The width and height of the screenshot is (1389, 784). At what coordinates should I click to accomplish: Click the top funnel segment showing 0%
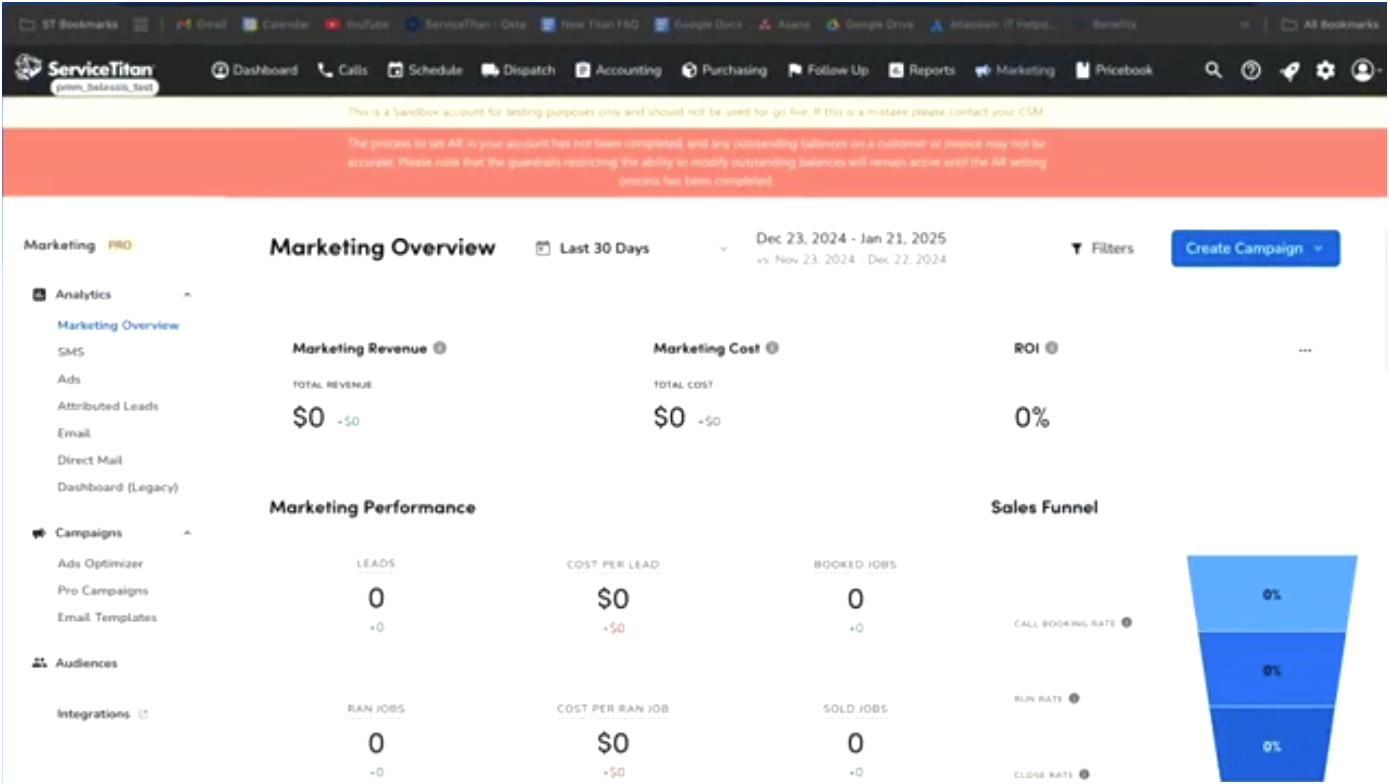click(1272, 594)
